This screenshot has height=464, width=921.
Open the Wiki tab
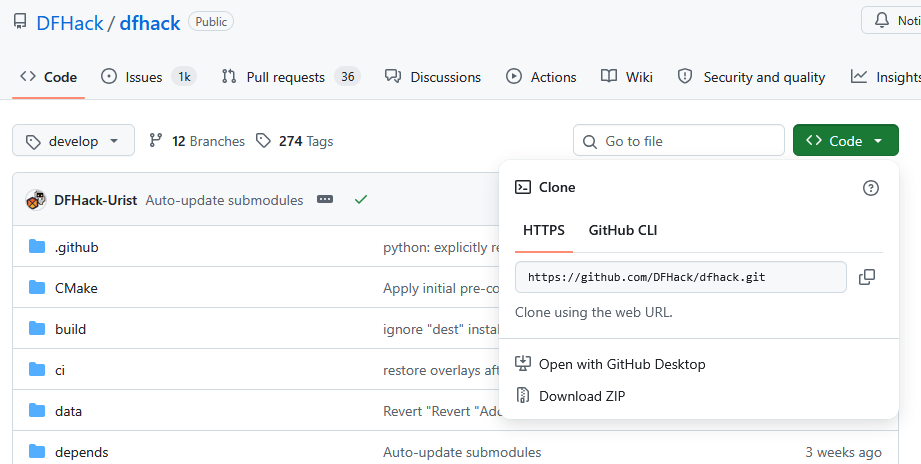pos(627,77)
